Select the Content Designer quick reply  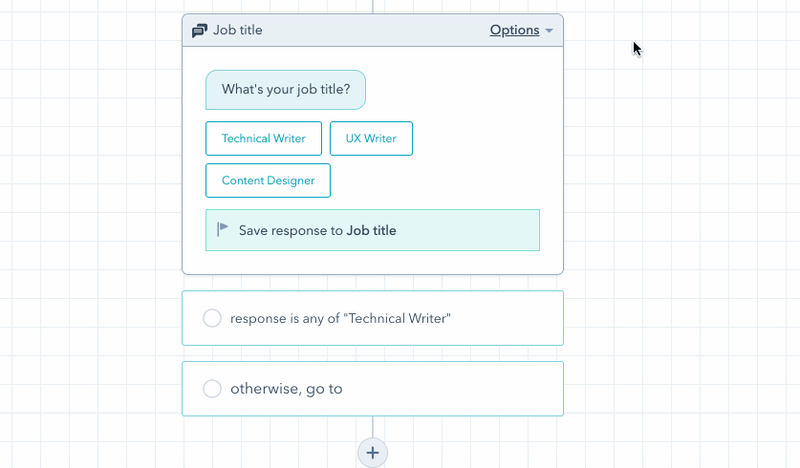268,181
